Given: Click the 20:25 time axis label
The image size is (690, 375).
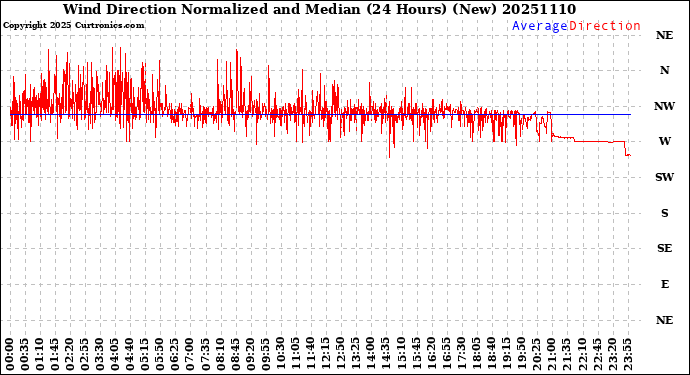Looking at the screenshot, I should [536, 355].
